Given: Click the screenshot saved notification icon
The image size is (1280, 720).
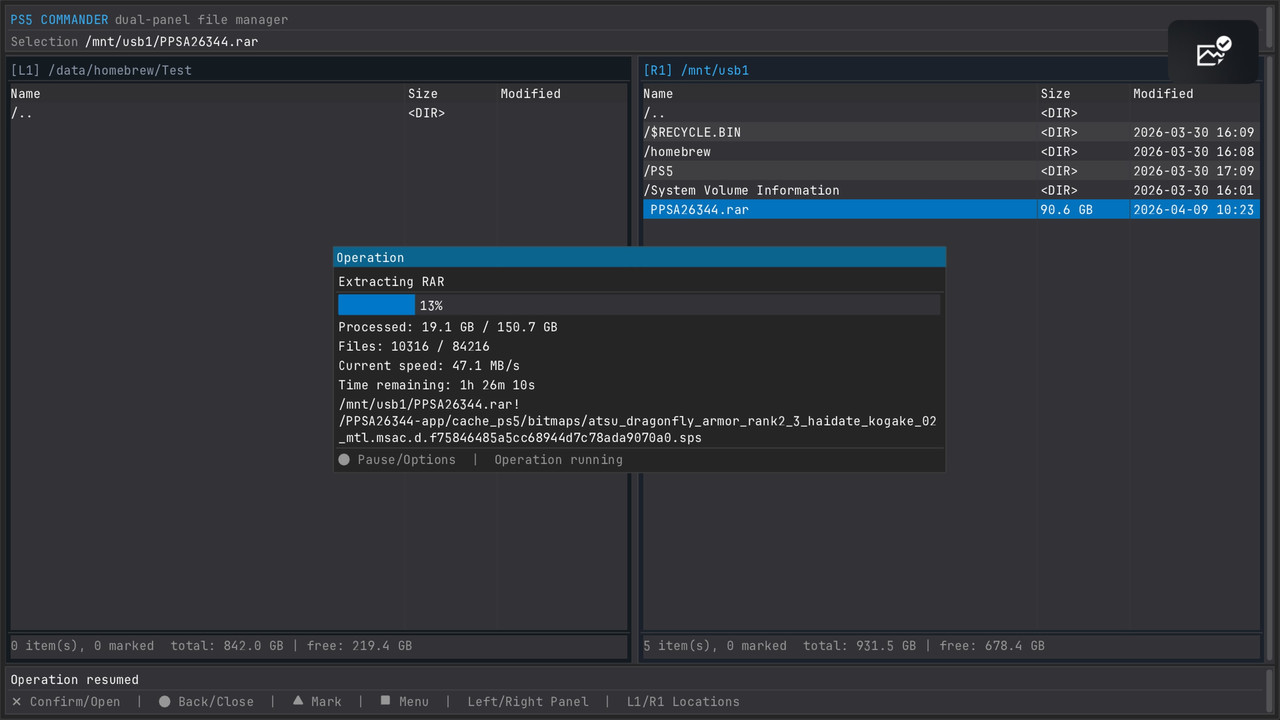Looking at the screenshot, I should (1213, 52).
